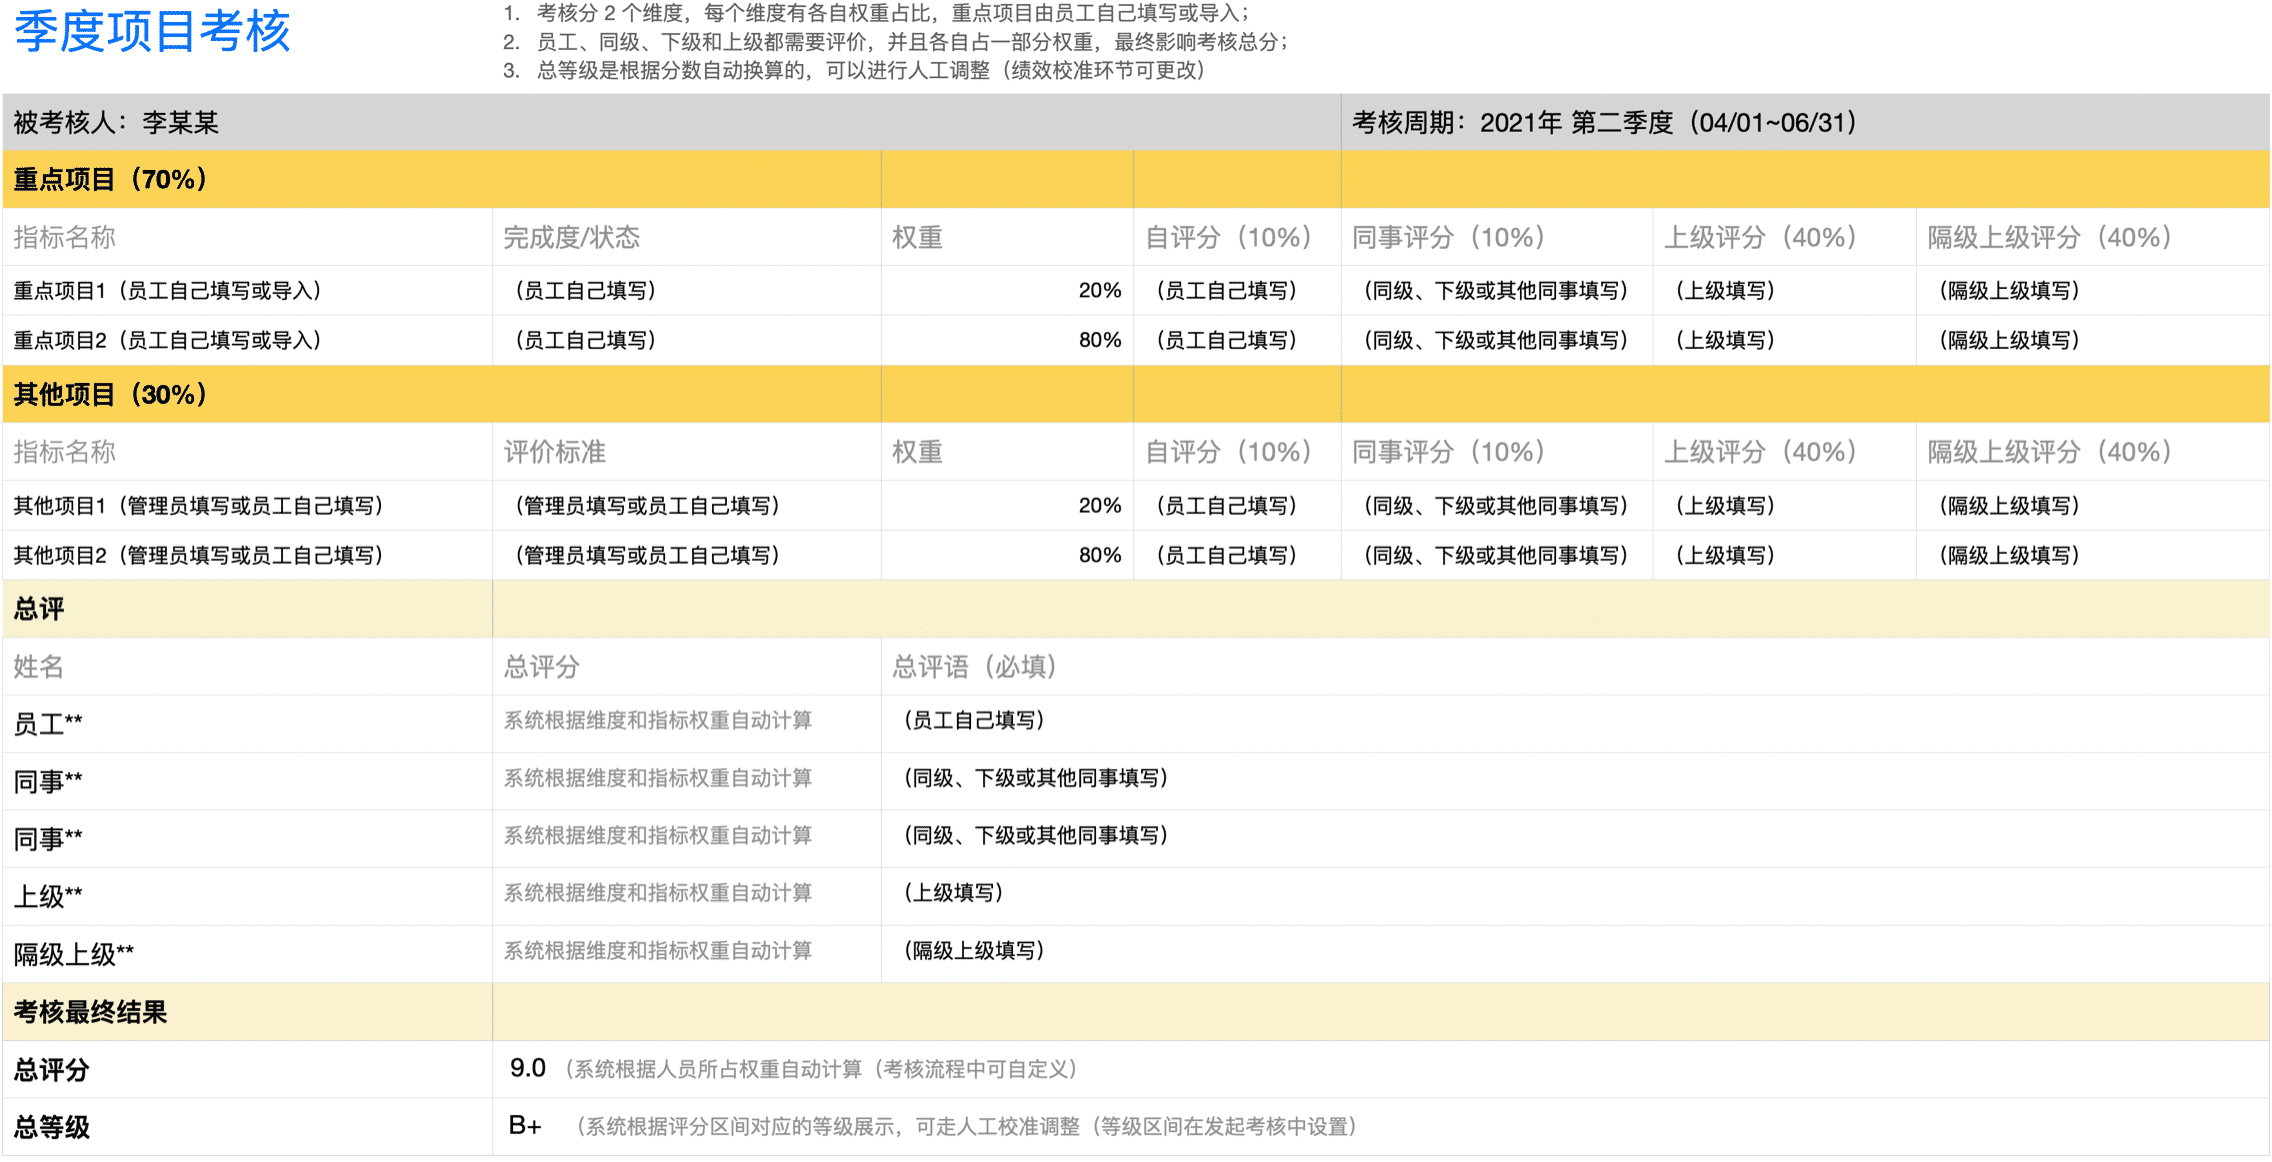Click the 同事评分 cell for 重点项目2
This screenshot has width=2272, height=1162.
(x=1497, y=340)
